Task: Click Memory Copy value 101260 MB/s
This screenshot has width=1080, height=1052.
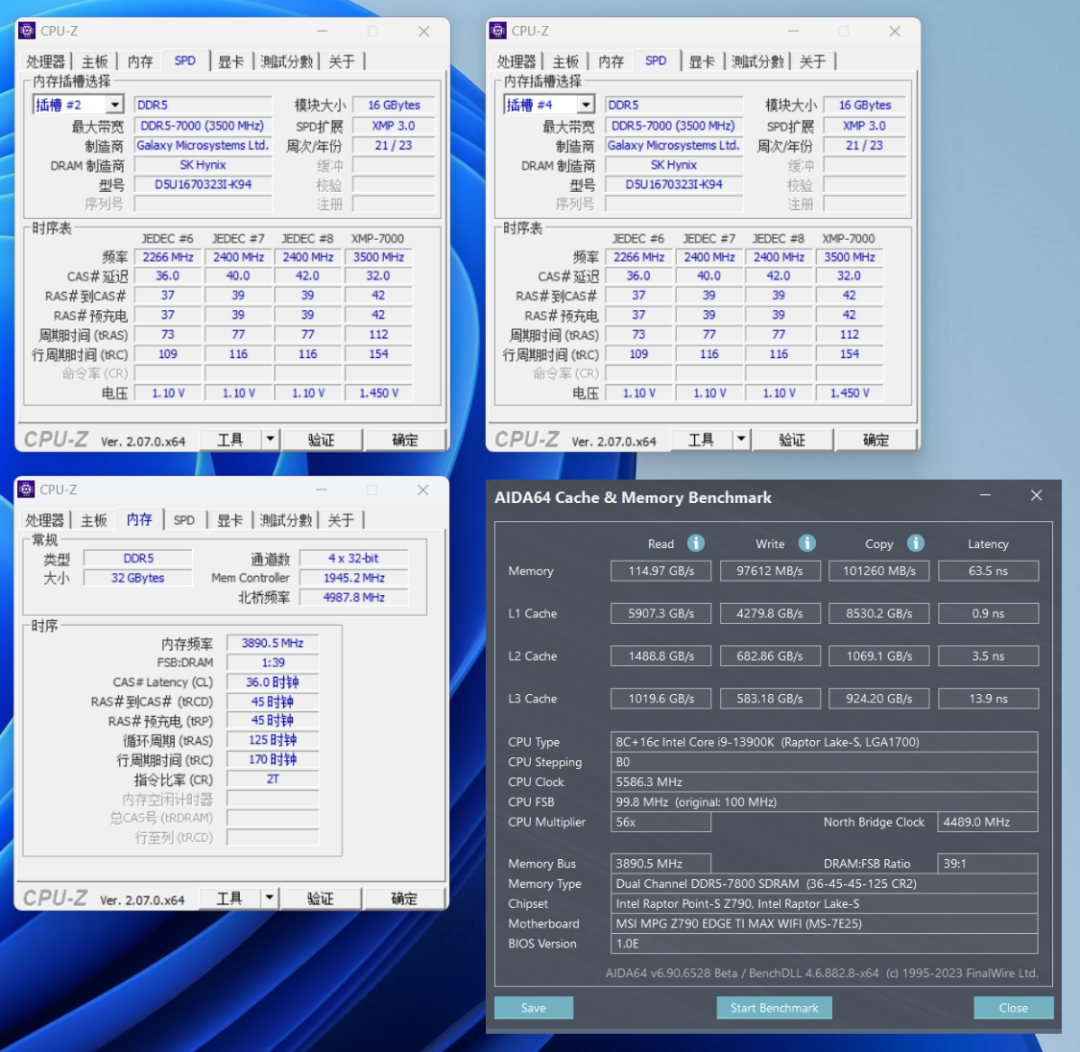Action: [879, 570]
